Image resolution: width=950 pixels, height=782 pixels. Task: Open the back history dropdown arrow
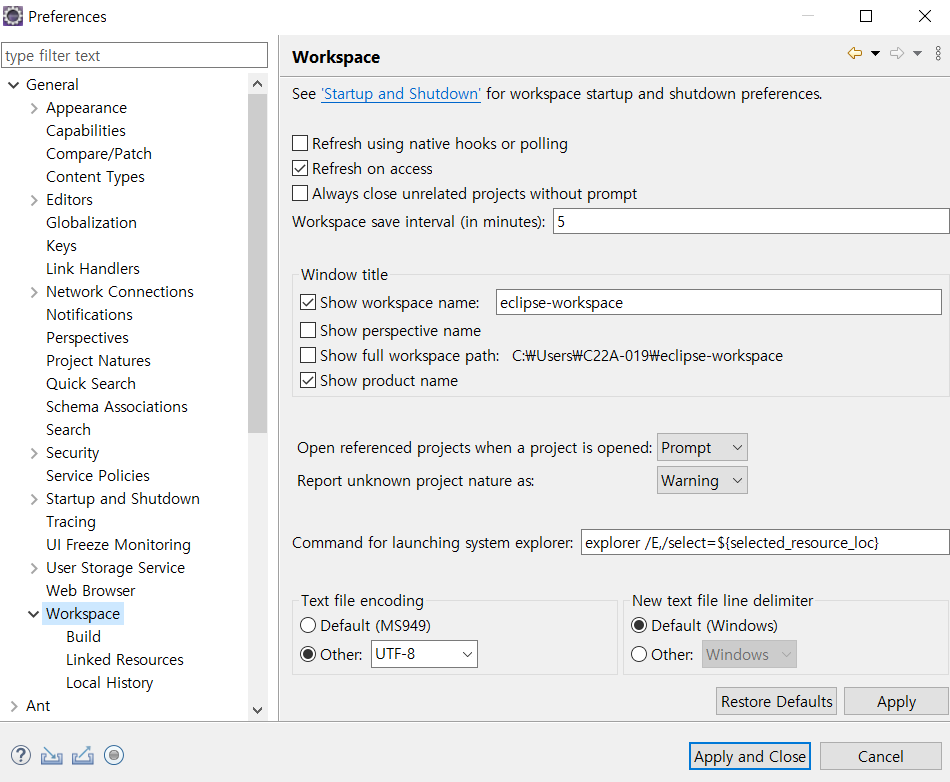pos(875,53)
